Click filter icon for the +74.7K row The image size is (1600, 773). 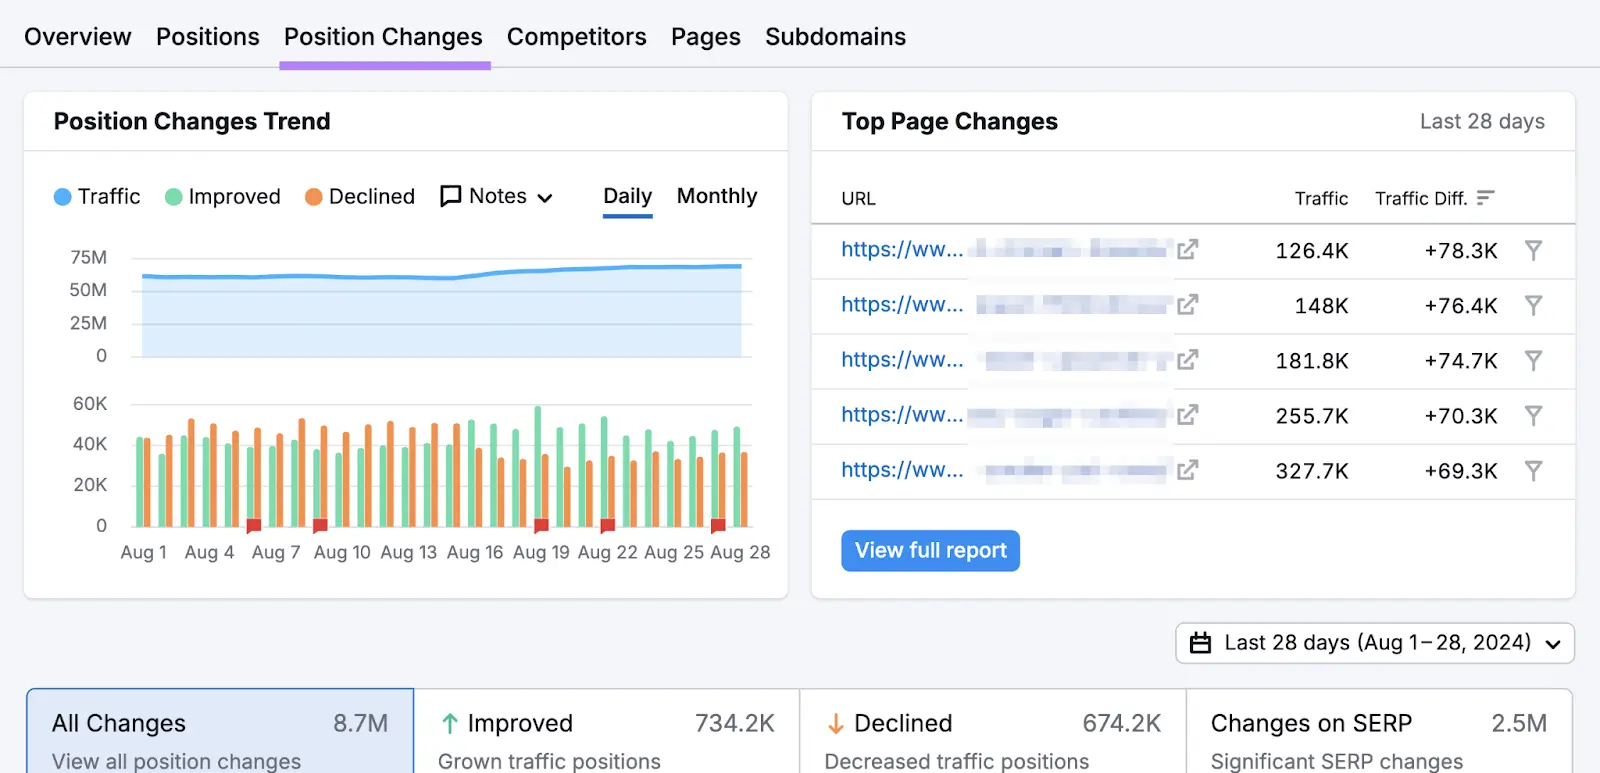tap(1533, 360)
